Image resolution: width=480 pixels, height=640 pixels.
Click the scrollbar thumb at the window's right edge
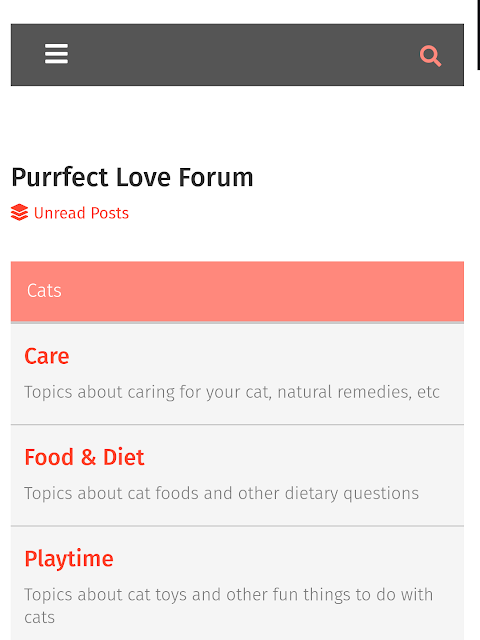[x=478, y=35]
